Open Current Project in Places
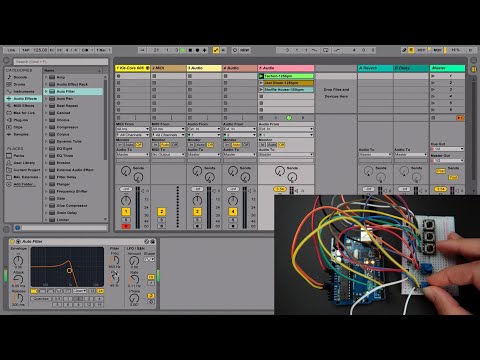 (x=24, y=170)
